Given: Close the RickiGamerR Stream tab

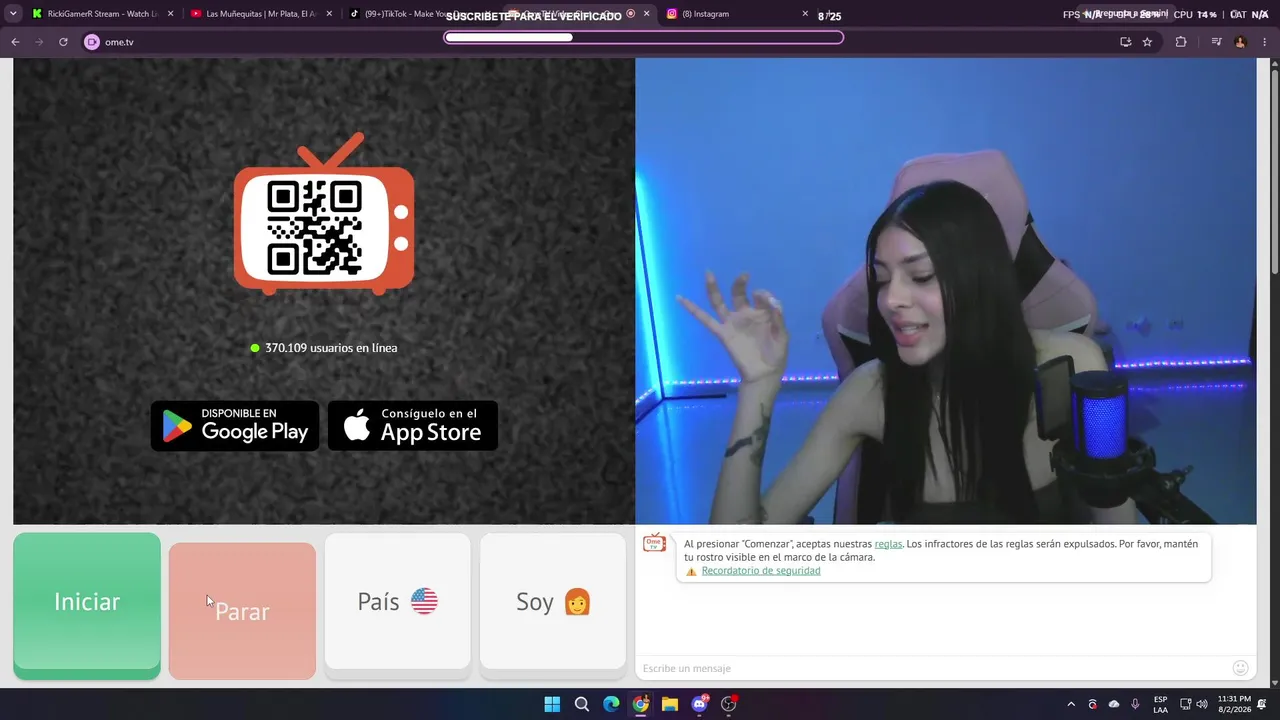Looking at the screenshot, I should point(170,14).
